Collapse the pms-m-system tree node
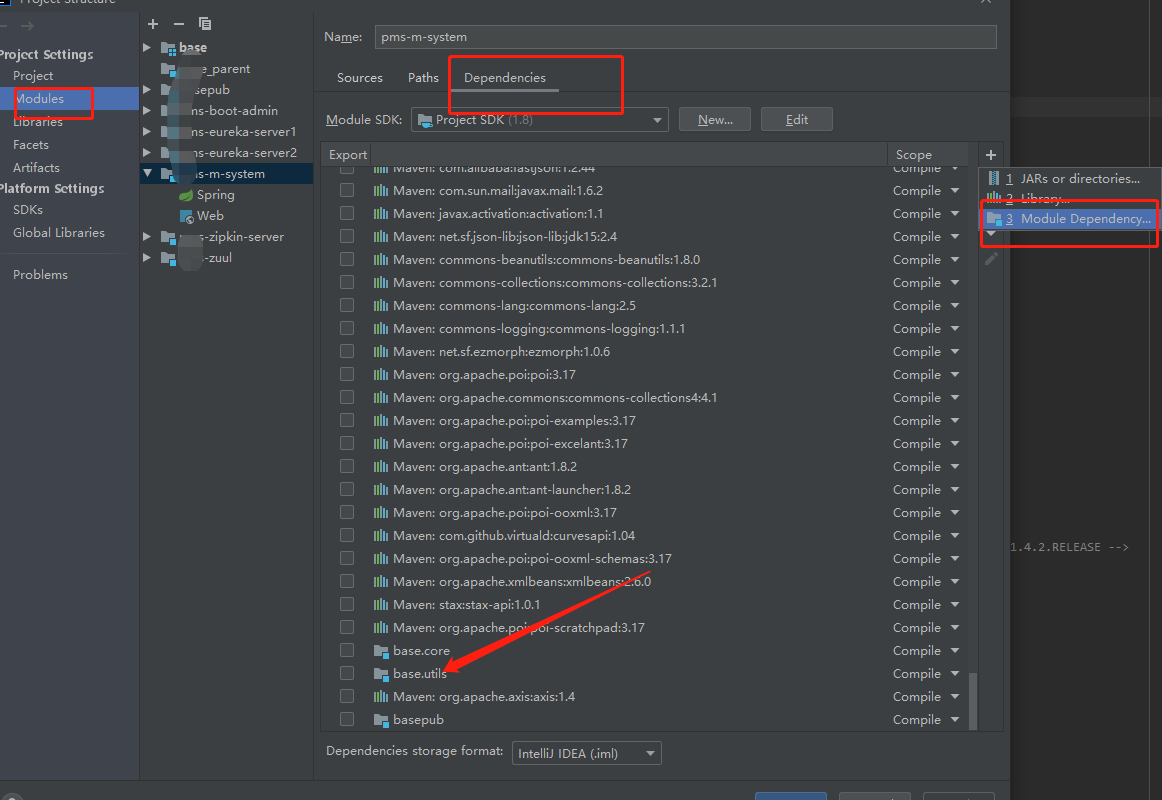This screenshot has height=800, width=1162. click(x=147, y=173)
